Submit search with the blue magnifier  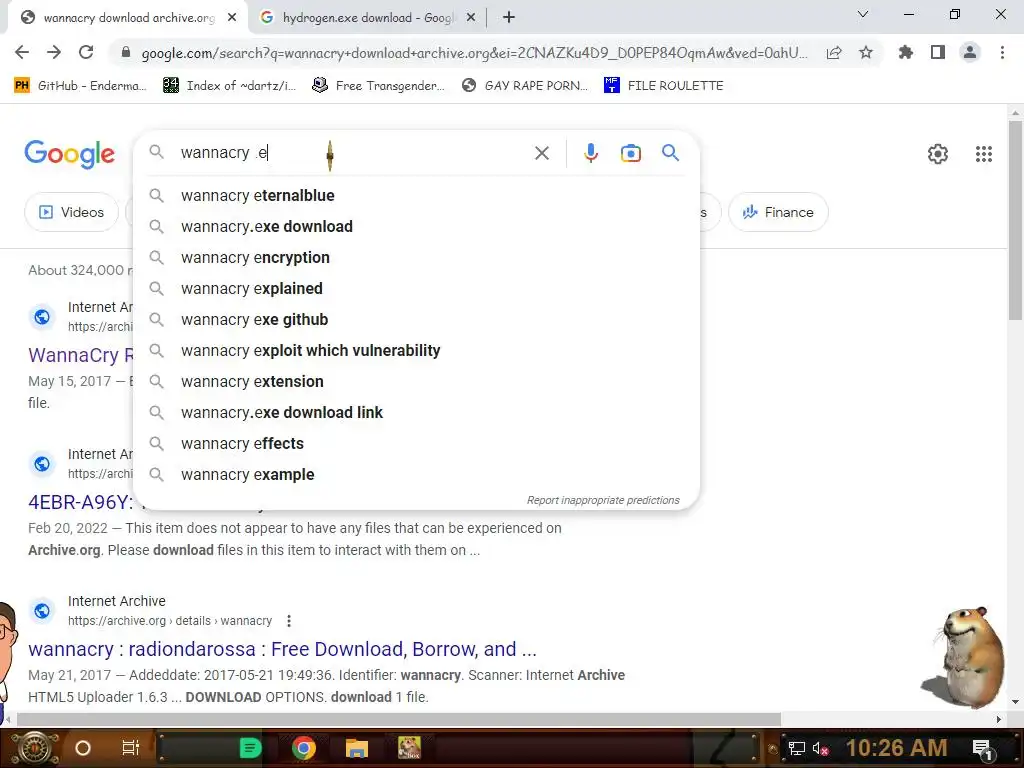coord(671,153)
